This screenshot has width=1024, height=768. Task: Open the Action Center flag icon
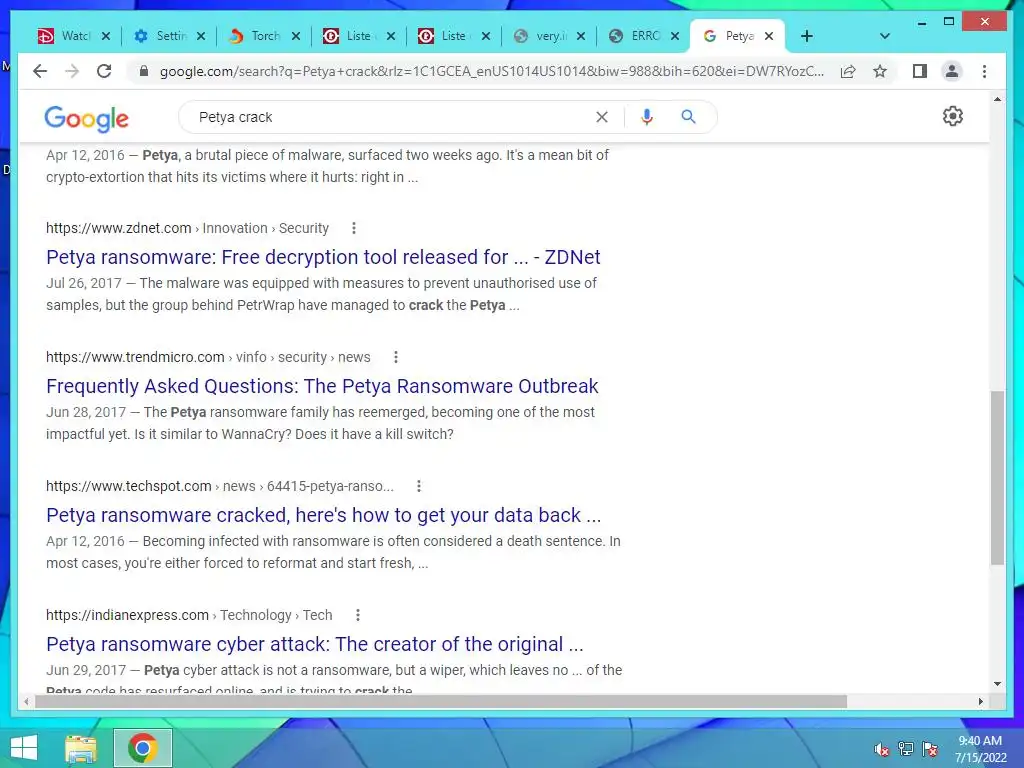pyautogui.click(x=930, y=748)
